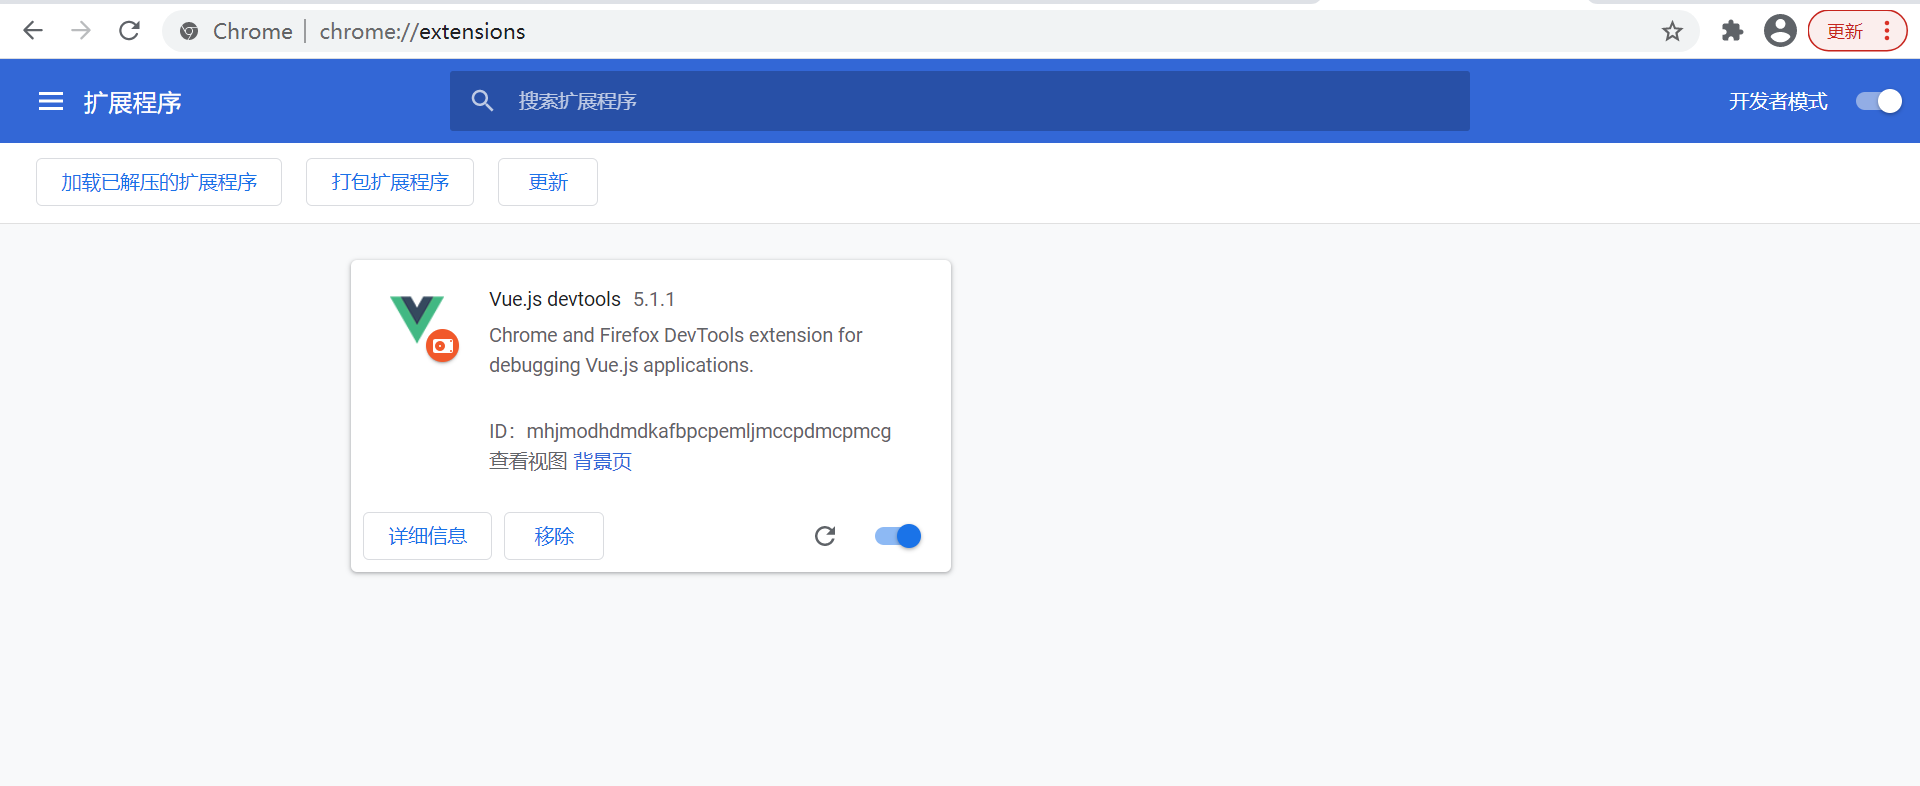Click the red 更新 Chrome update button

click(1845, 31)
